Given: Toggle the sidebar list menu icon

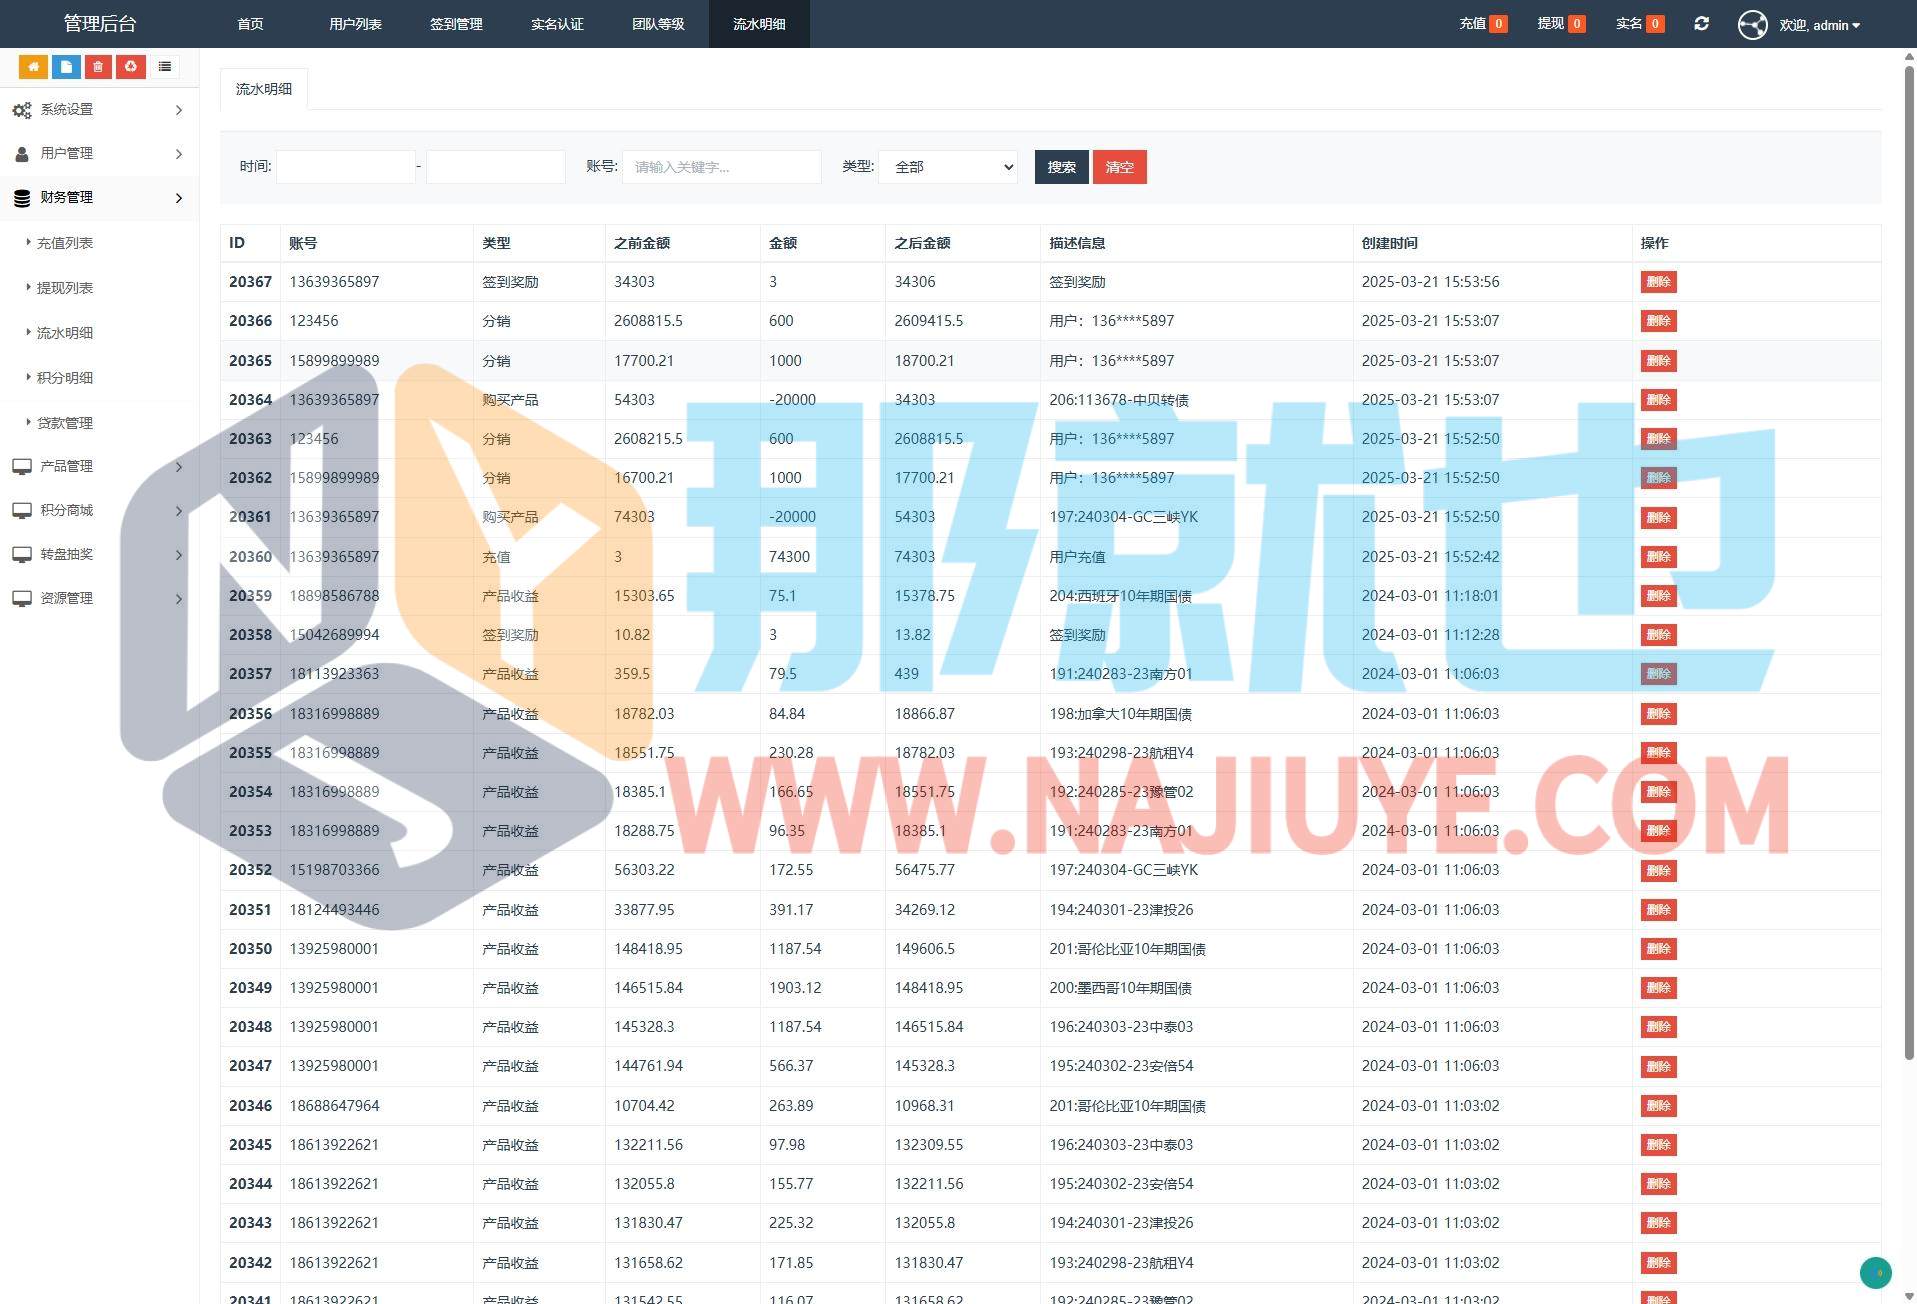Looking at the screenshot, I should point(165,67).
